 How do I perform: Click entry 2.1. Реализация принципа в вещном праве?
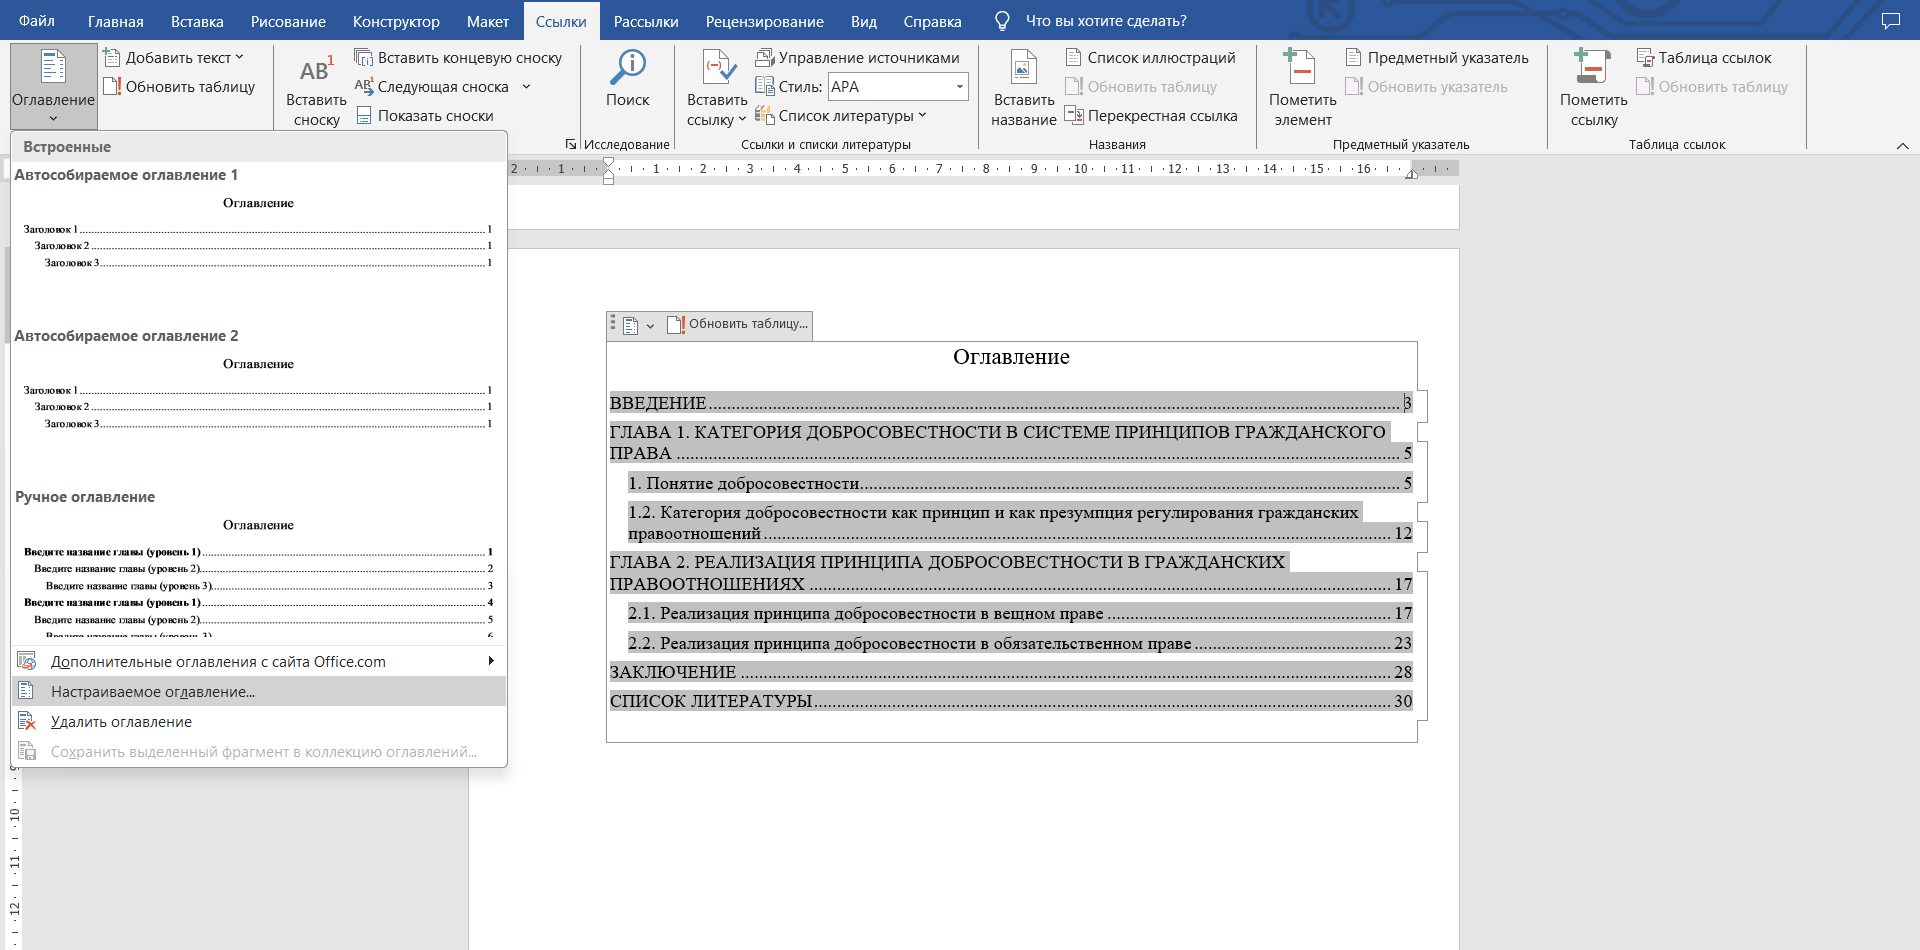pos(1019,613)
